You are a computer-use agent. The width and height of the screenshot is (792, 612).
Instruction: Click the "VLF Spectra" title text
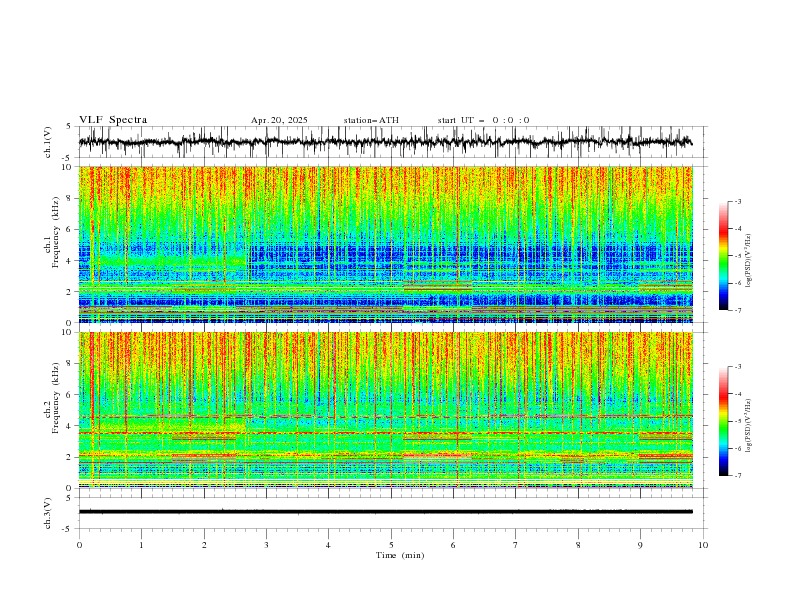tap(113, 120)
